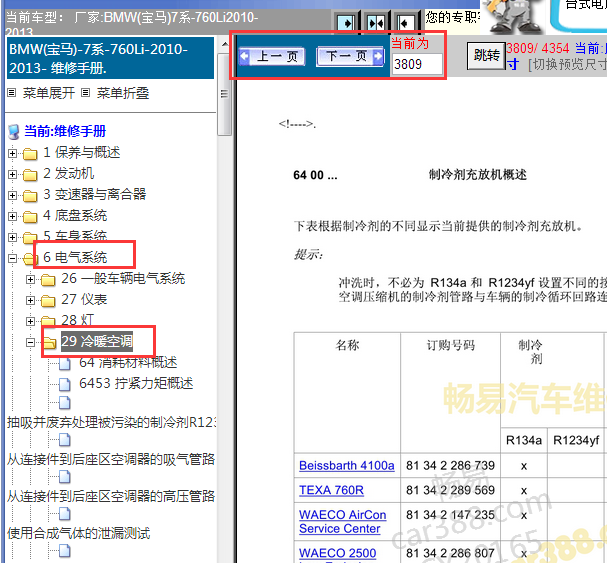Screen dimensions: 607x563
Task: Collapse the 29 冷暖空调 folder
Action: 30,342
